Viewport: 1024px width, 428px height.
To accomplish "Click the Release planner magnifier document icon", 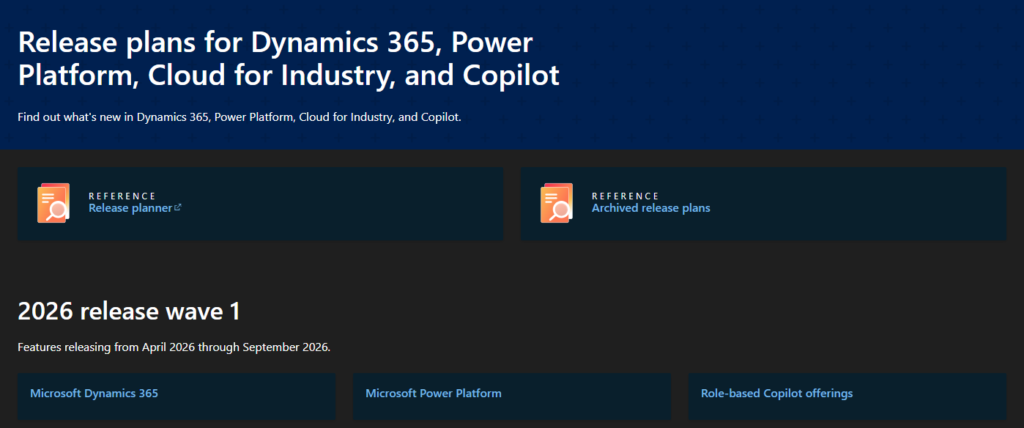I will (x=53, y=203).
